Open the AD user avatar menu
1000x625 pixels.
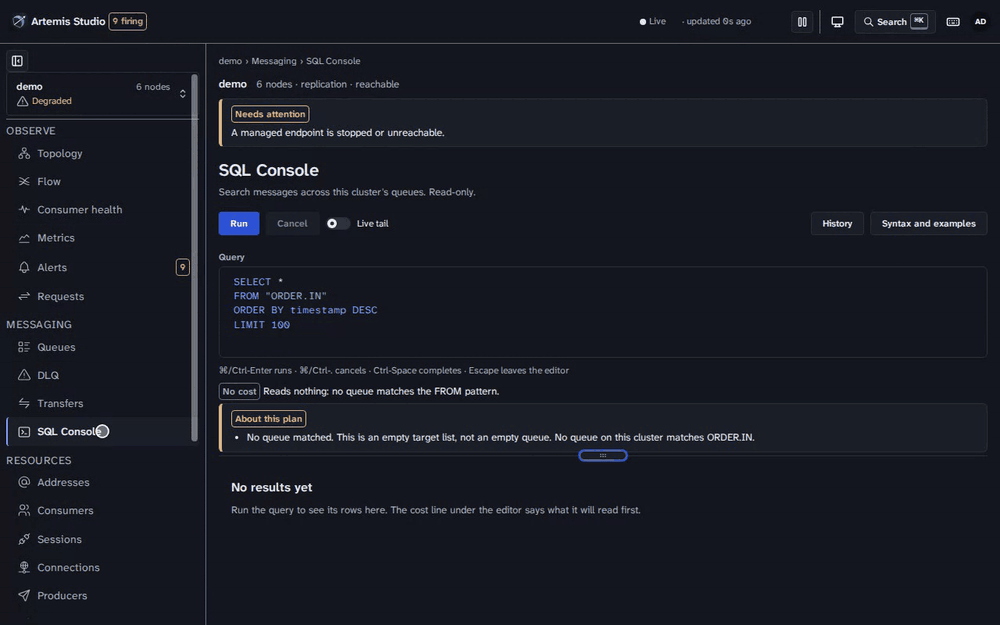pos(980,22)
